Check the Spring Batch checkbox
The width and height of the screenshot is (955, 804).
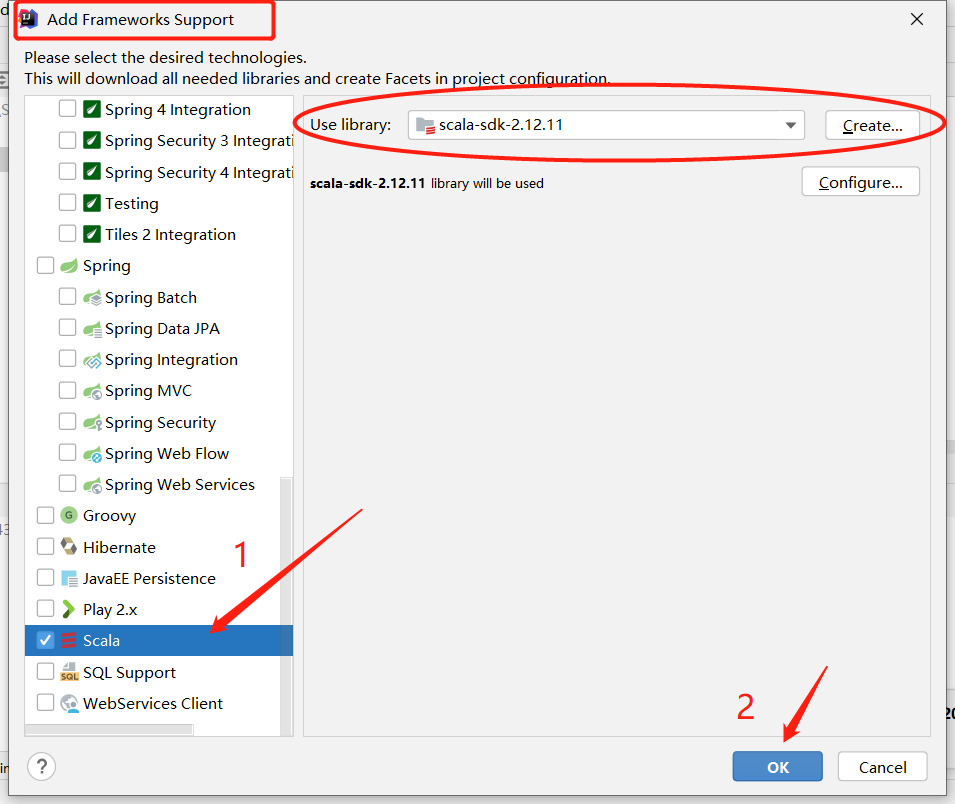pos(67,297)
